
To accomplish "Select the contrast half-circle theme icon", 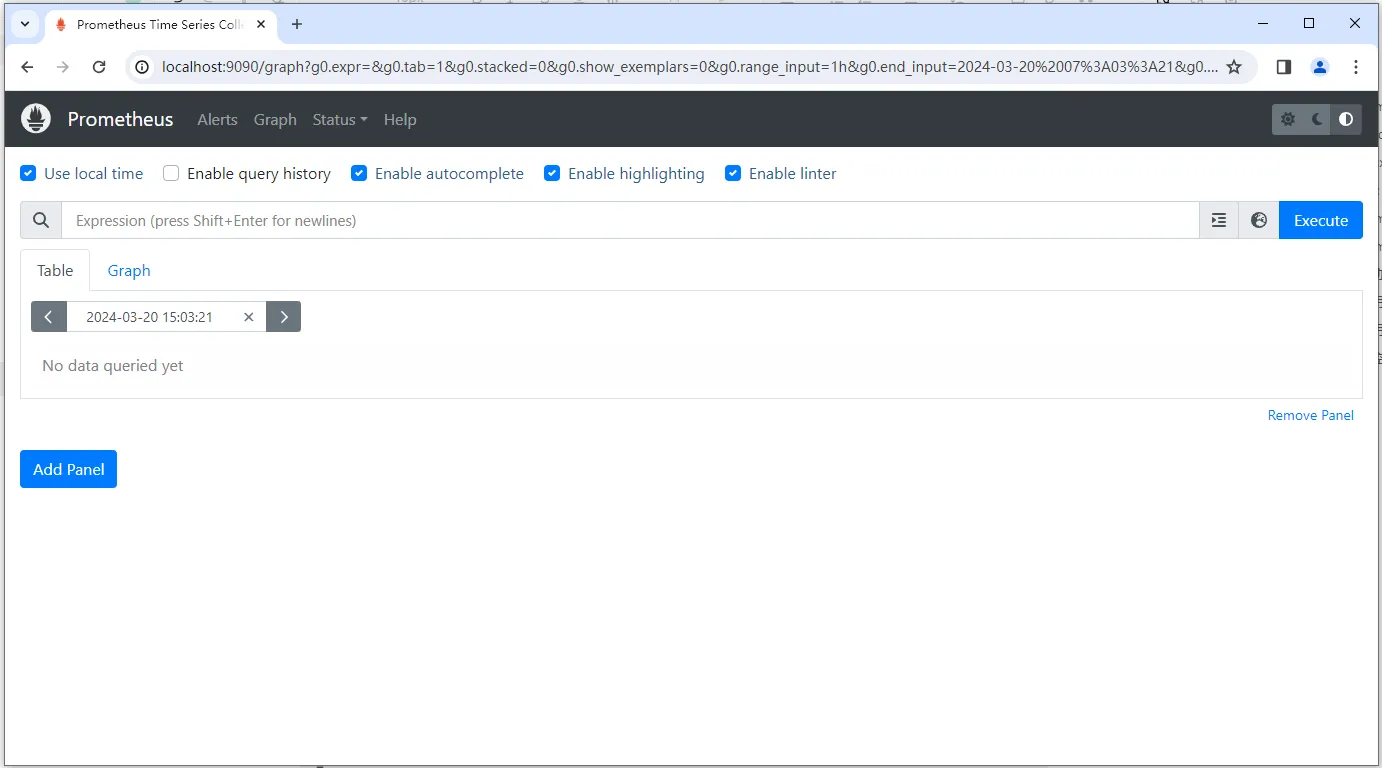I will pyautogui.click(x=1346, y=120).
